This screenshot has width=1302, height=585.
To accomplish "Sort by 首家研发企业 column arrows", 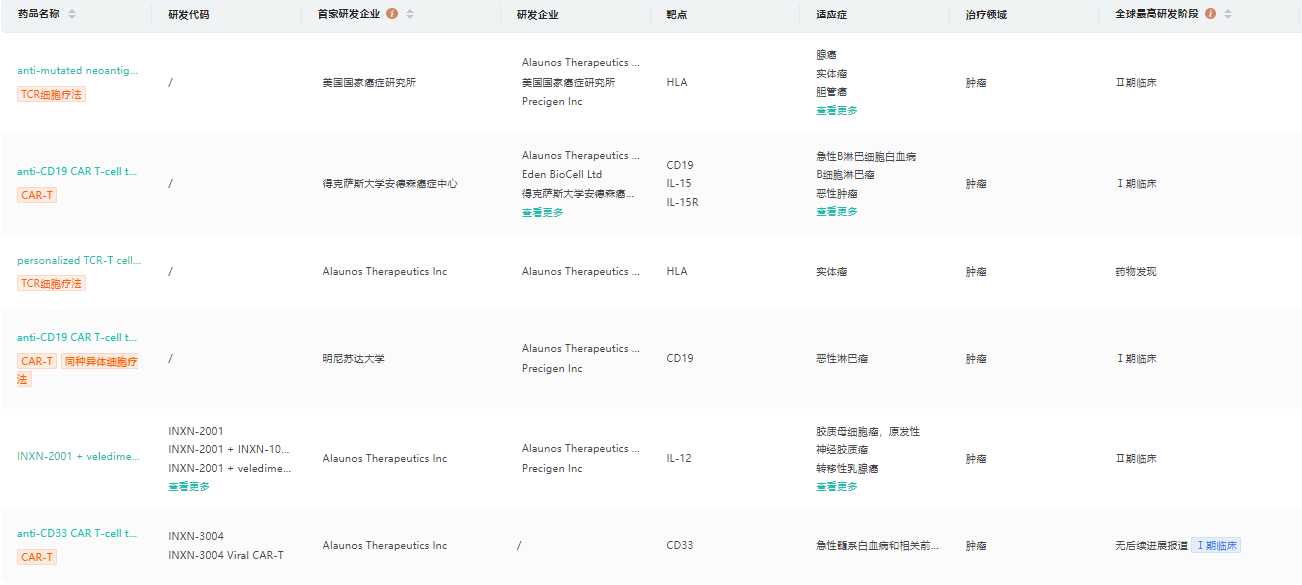I will (x=410, y=14).
